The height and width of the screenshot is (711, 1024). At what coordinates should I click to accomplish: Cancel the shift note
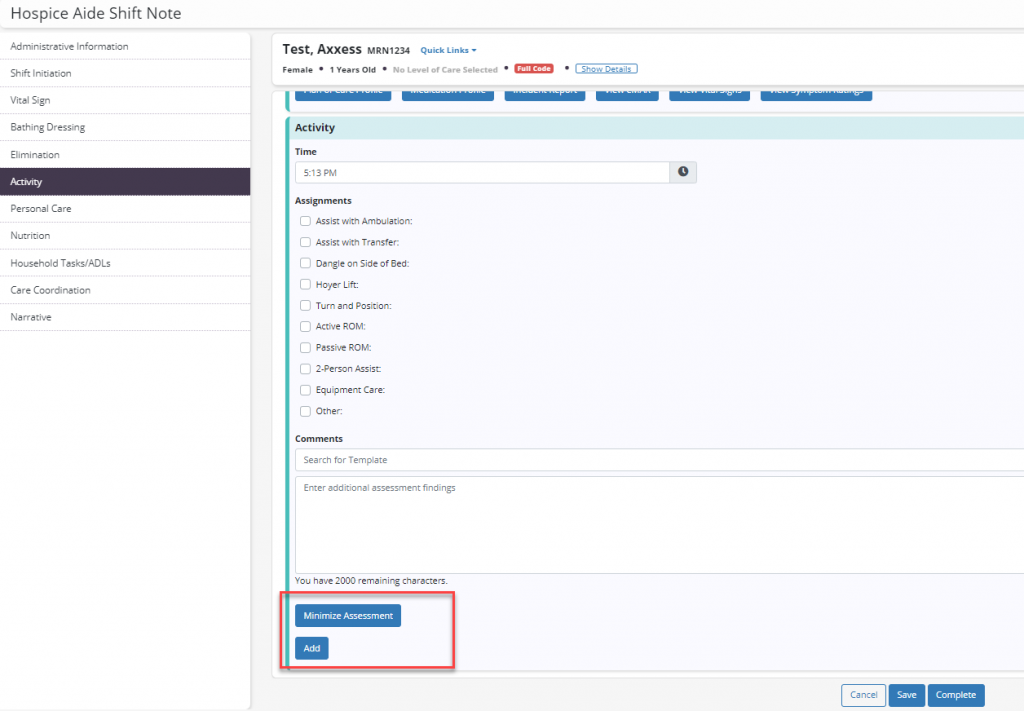(863, 695)
